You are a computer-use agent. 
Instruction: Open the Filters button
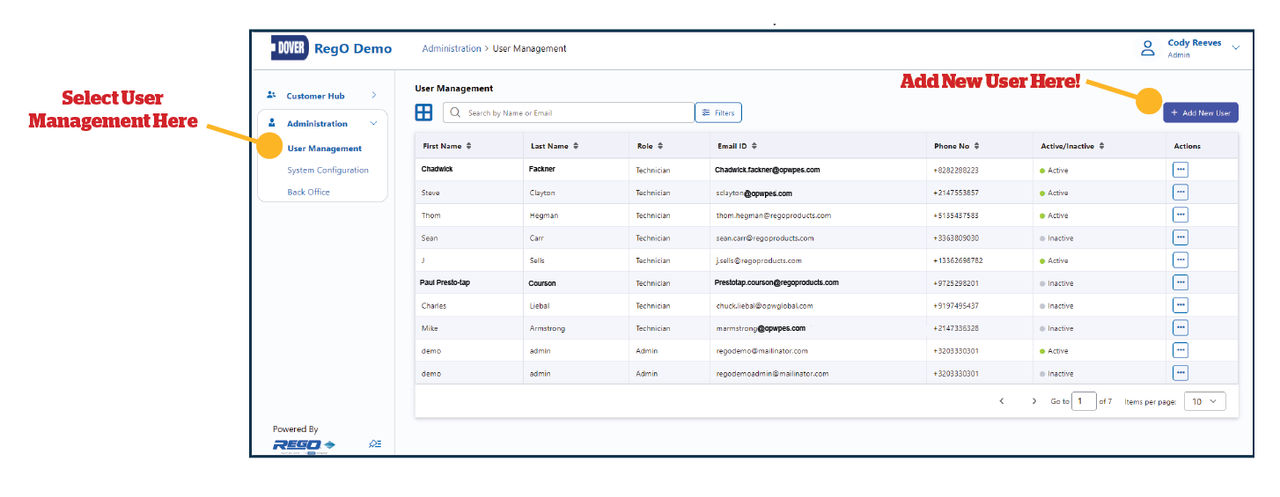pos(718,113)
